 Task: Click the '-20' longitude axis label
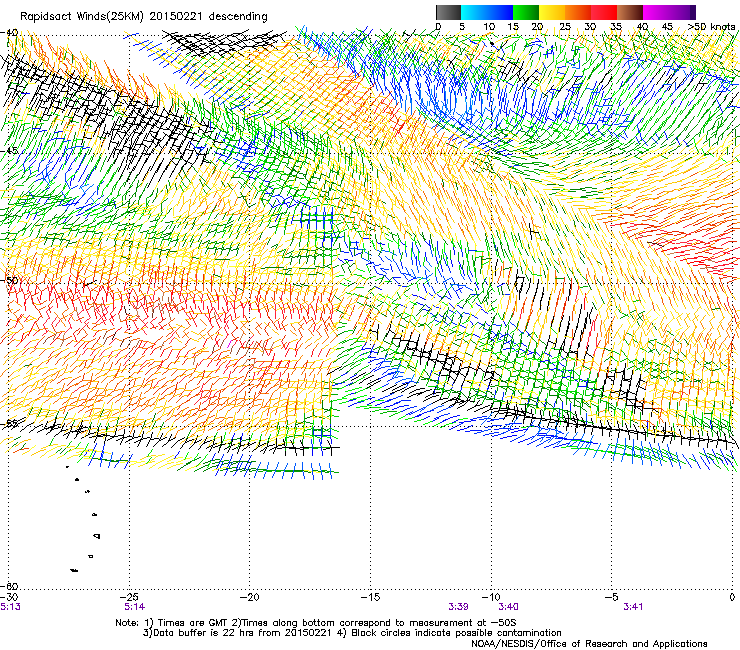pyautogui.click(x=250, y=598)
